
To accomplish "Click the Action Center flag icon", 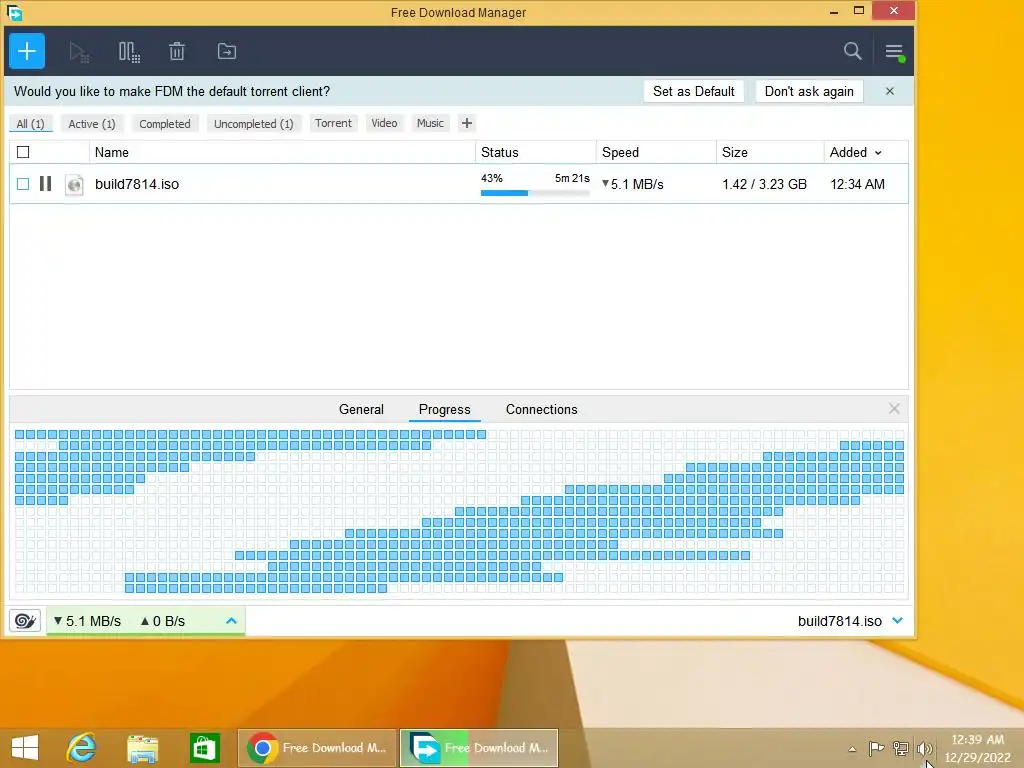I will pyautogui.click(x=876, y=748).
